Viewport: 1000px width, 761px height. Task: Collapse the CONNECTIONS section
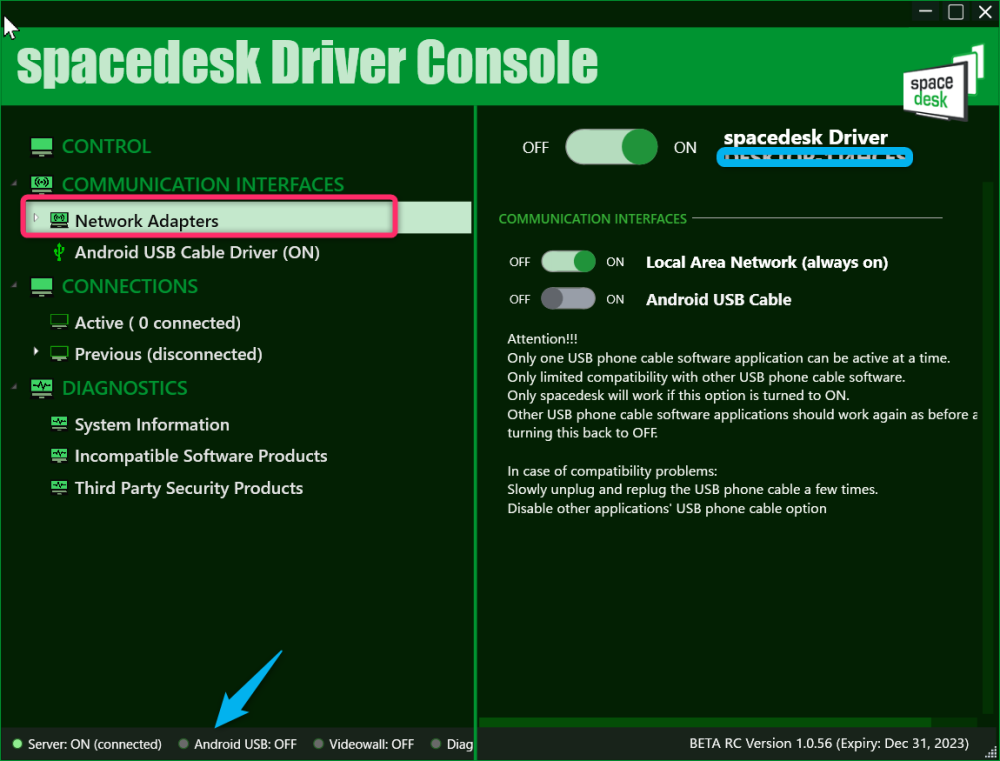coord(15,285)
